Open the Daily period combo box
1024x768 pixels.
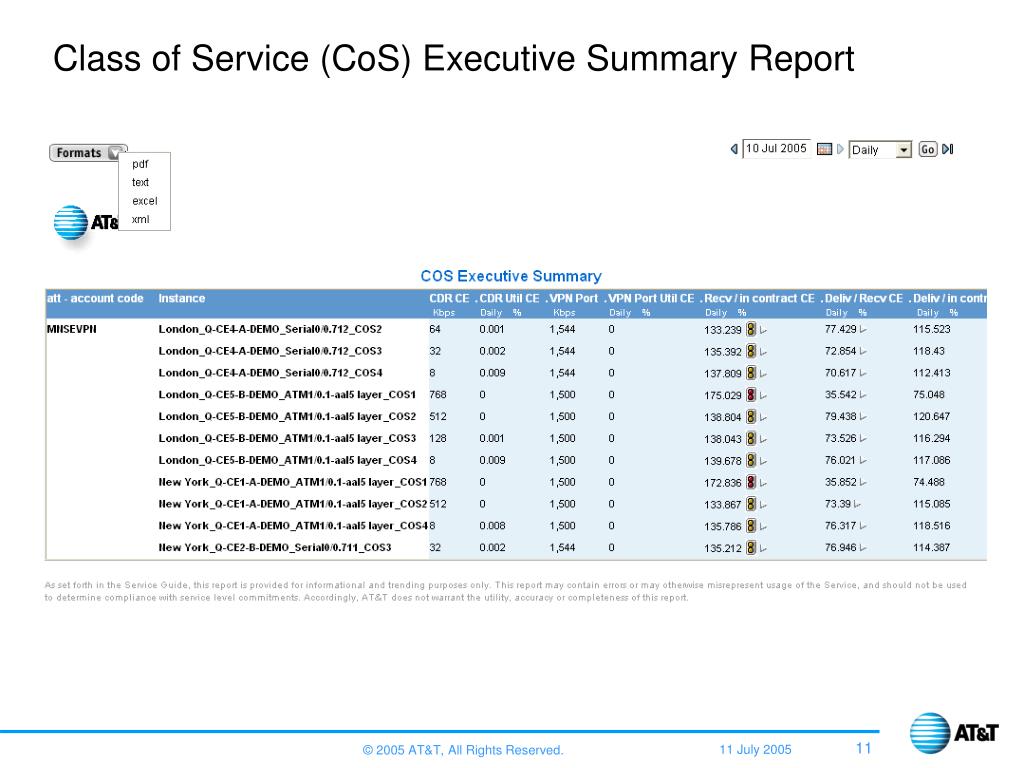[x=880, y=150]
